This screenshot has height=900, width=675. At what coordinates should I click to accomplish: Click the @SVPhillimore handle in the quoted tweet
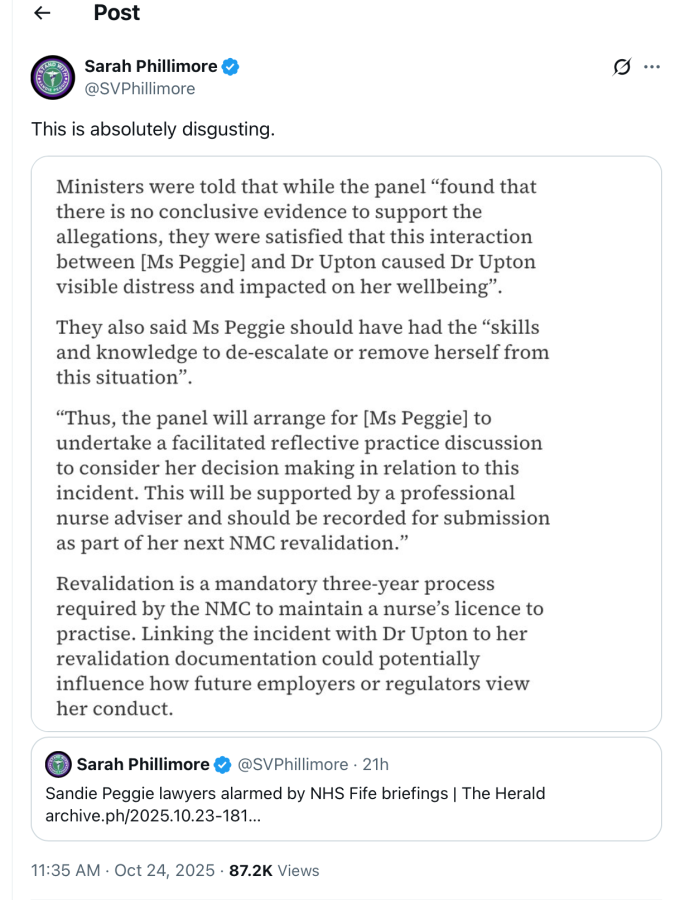click(x=293, y=765)
